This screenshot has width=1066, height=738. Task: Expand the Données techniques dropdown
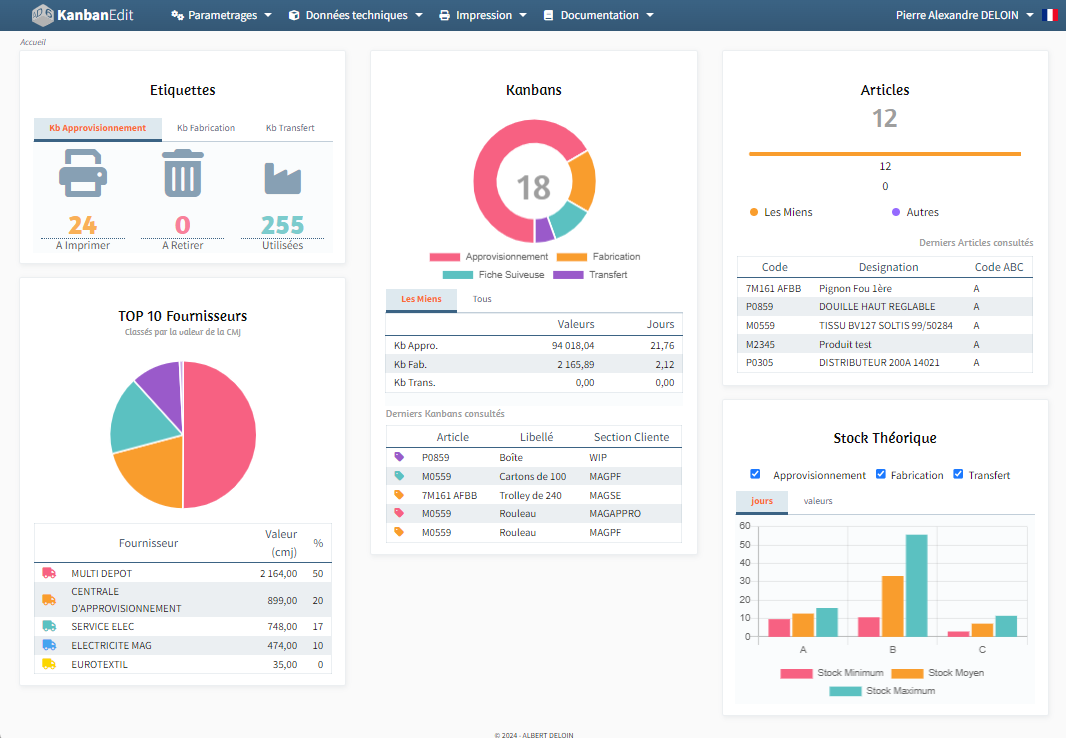coord(355,15)
